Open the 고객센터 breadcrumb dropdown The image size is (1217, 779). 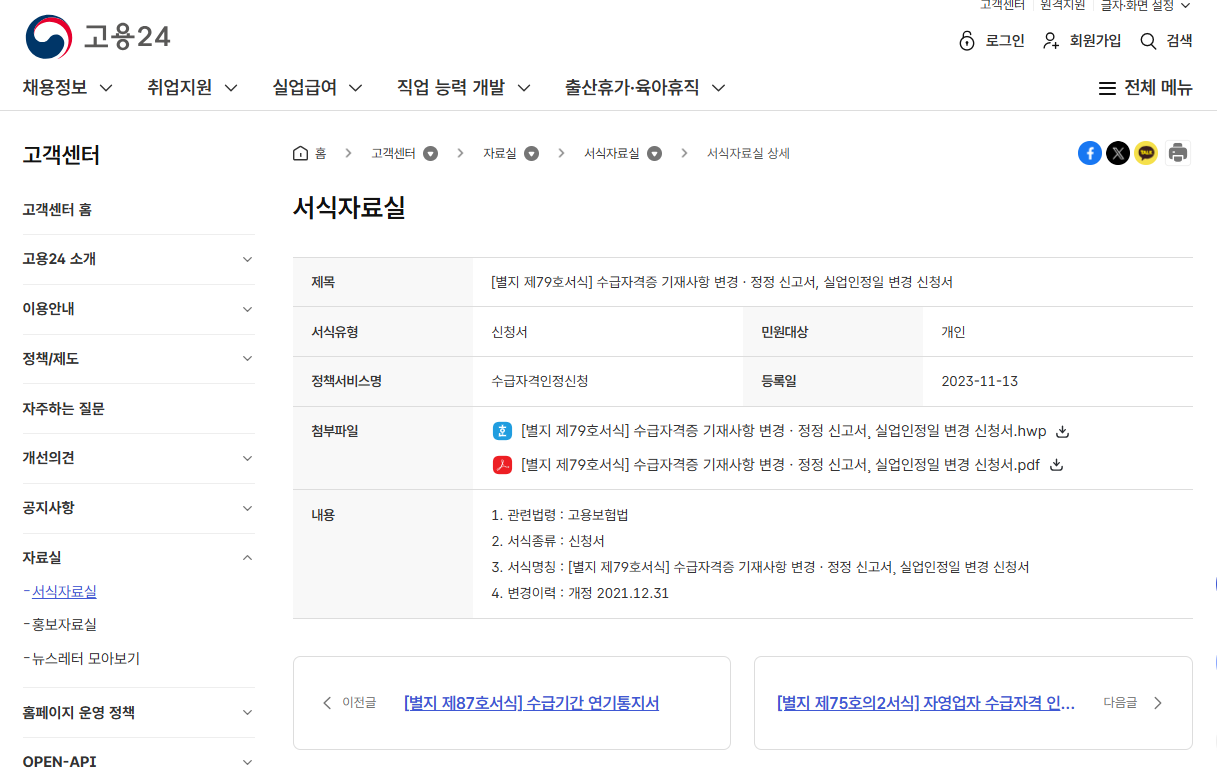[430, 153]
